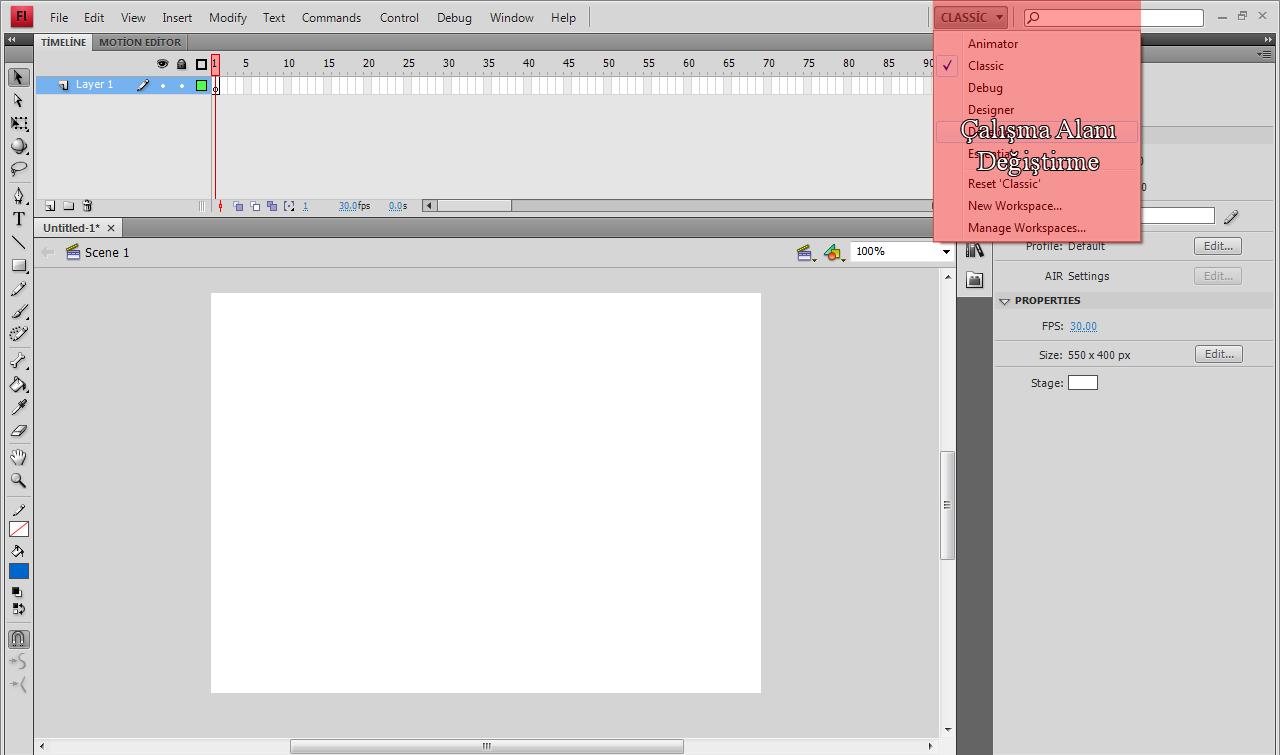1280x755 pixels.
Task: Select the Eraser tool
Action: point(18,430)
